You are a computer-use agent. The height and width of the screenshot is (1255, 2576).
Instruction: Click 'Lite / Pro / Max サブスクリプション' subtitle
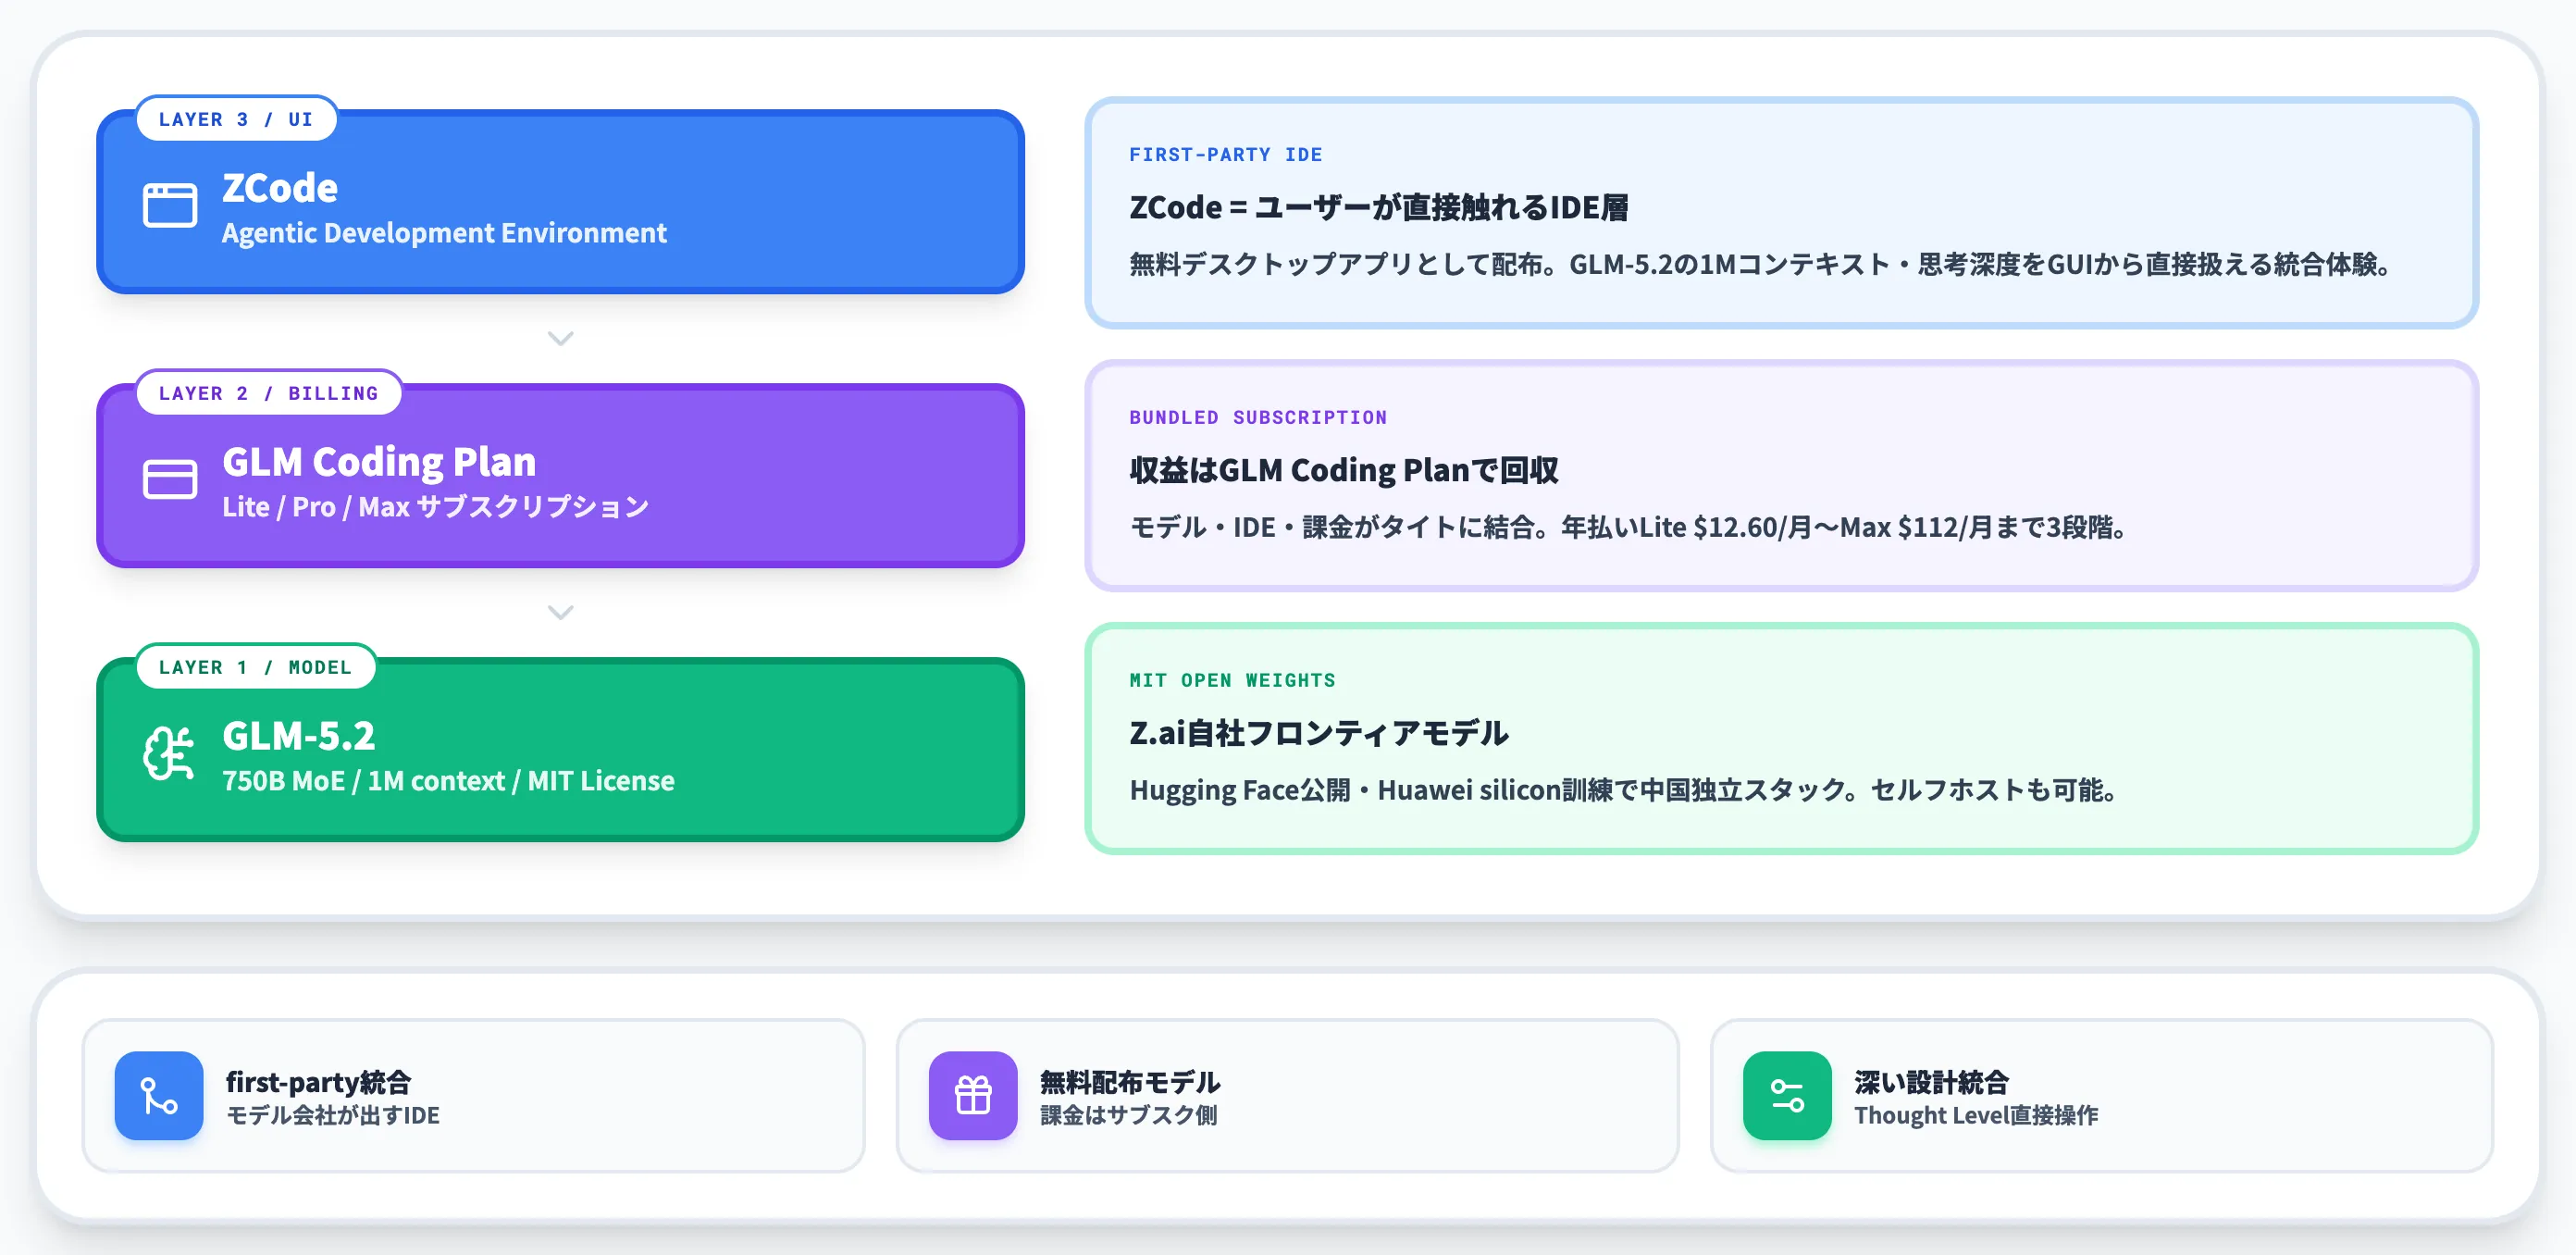point(435,507)
